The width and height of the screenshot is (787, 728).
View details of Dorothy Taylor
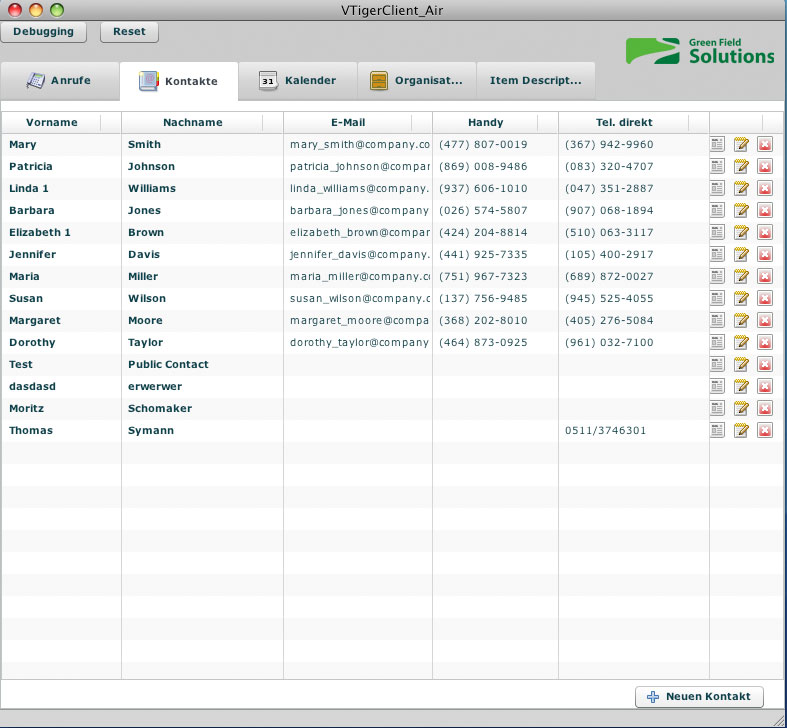pyautogui.click(x=717, y=342)
